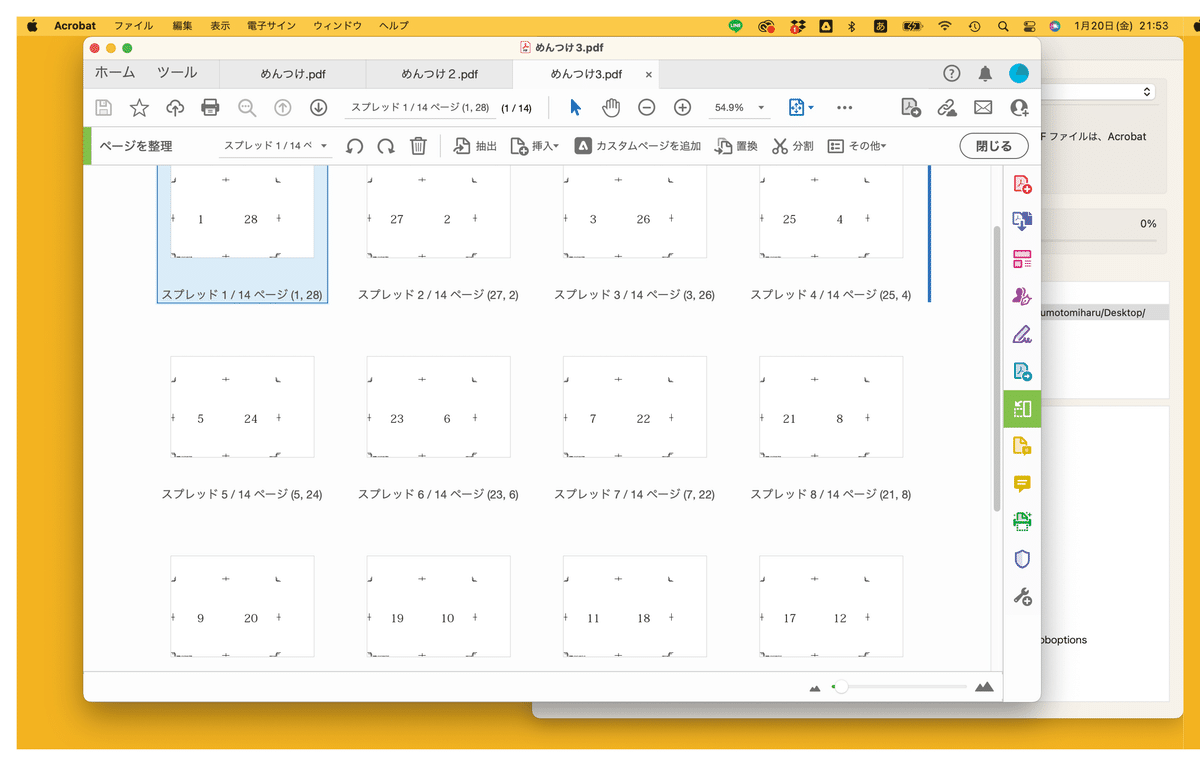
Task: Zoom in with the plus icon
Action: [682, 107]
